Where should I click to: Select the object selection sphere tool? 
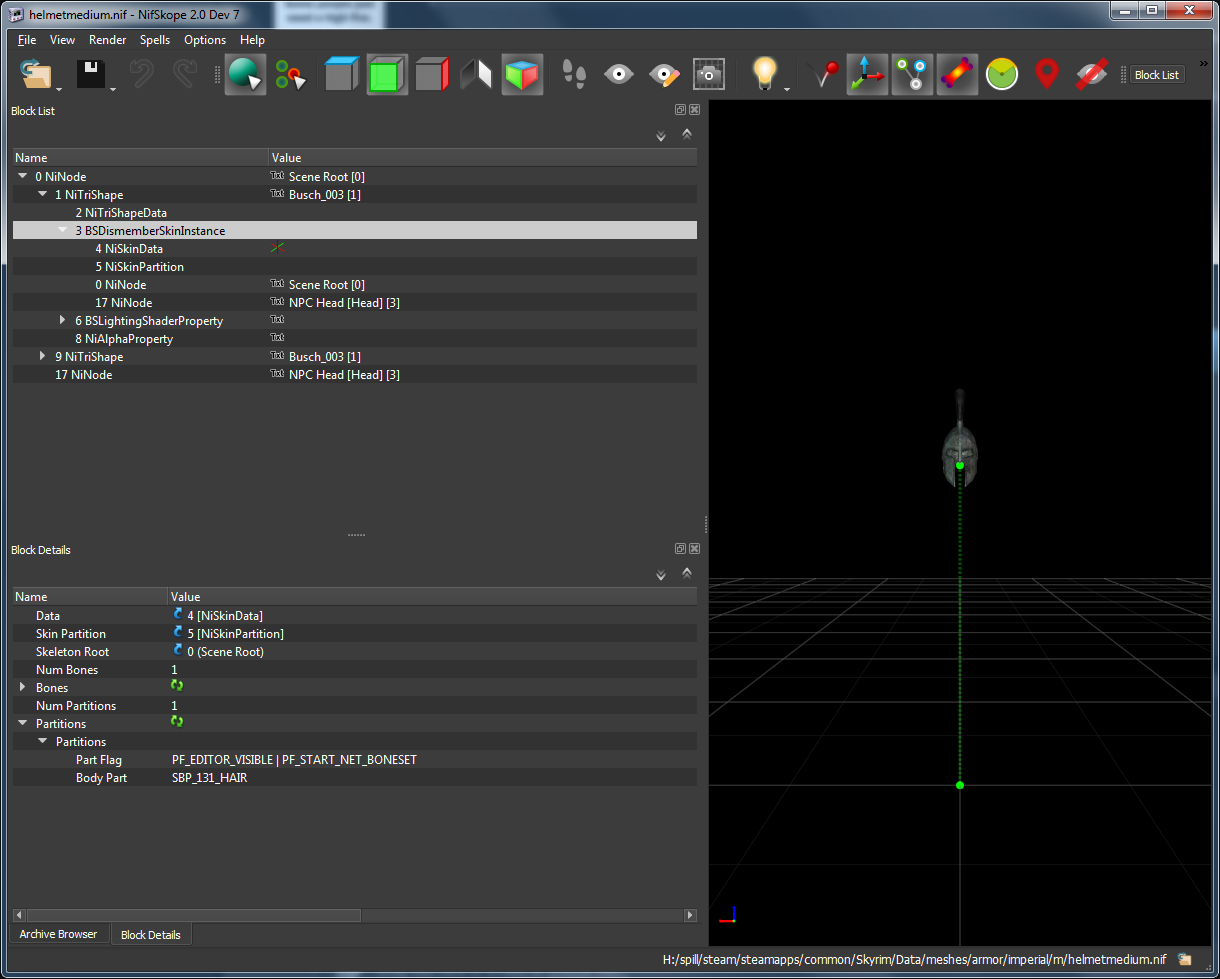[245, 74]
